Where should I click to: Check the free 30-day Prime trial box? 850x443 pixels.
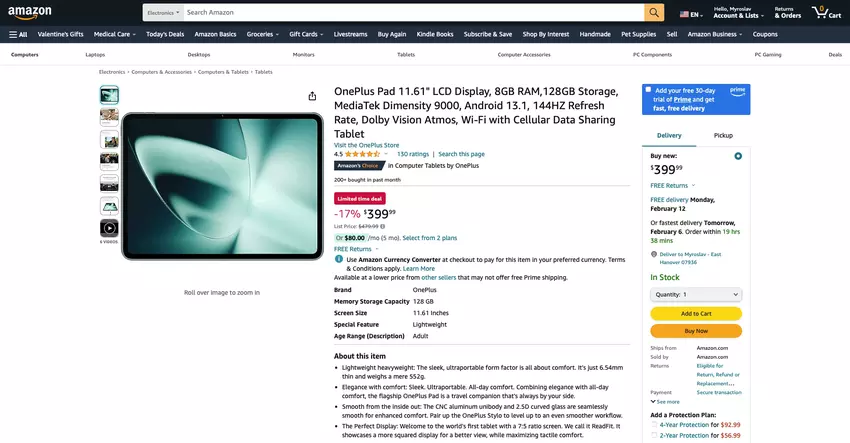pos(648,89)
